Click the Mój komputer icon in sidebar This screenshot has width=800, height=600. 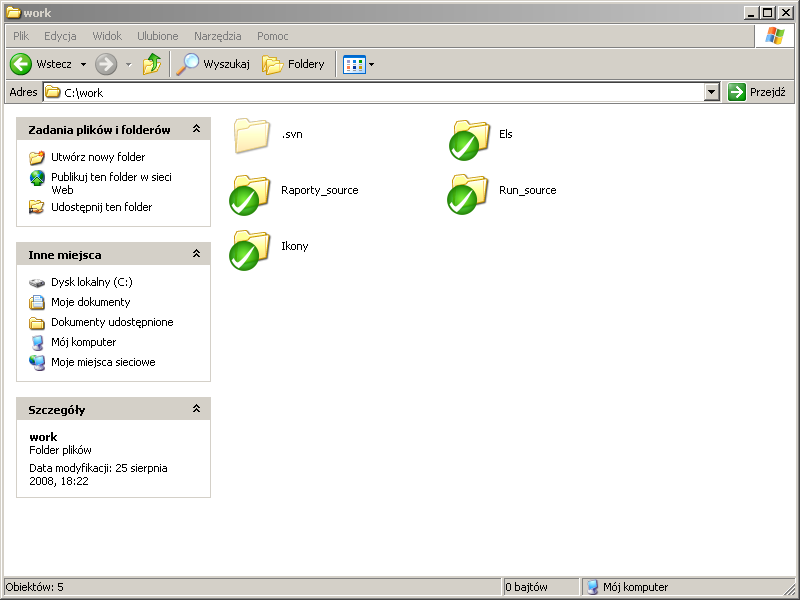[x=37, y=343]
